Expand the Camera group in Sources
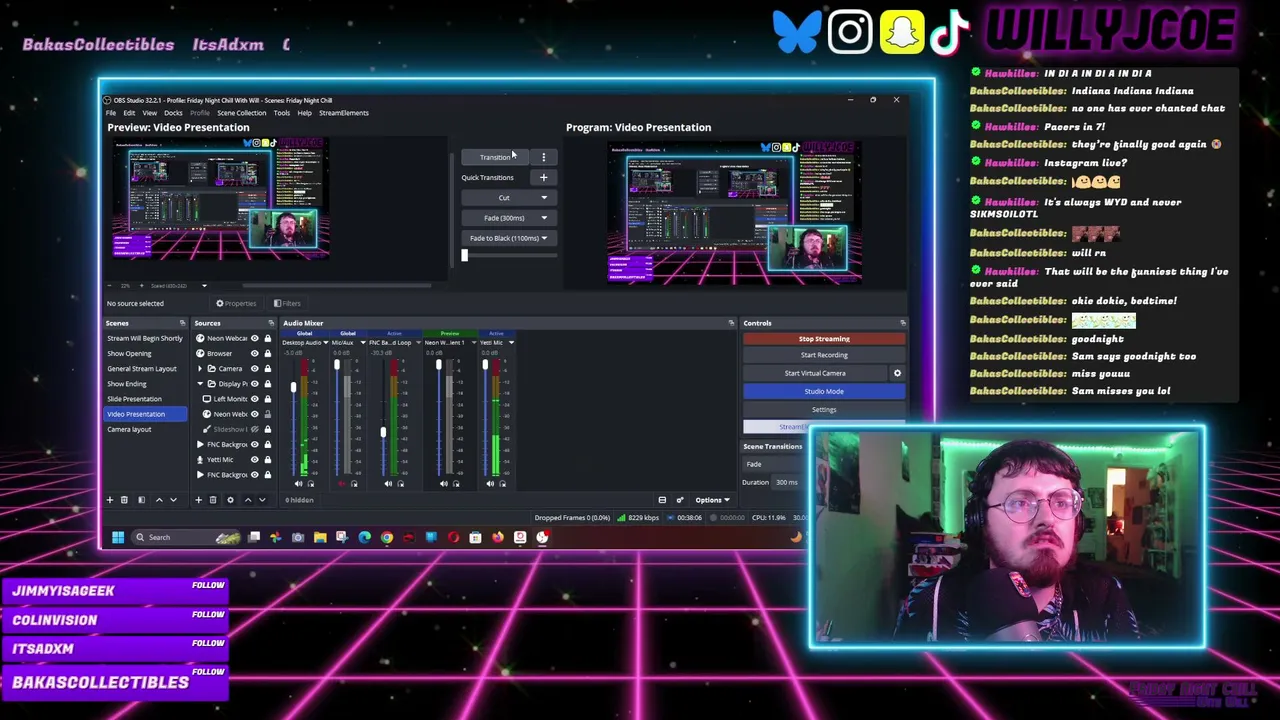The width and height of the screenshot is (1280, 720). [x=200, y=368]
